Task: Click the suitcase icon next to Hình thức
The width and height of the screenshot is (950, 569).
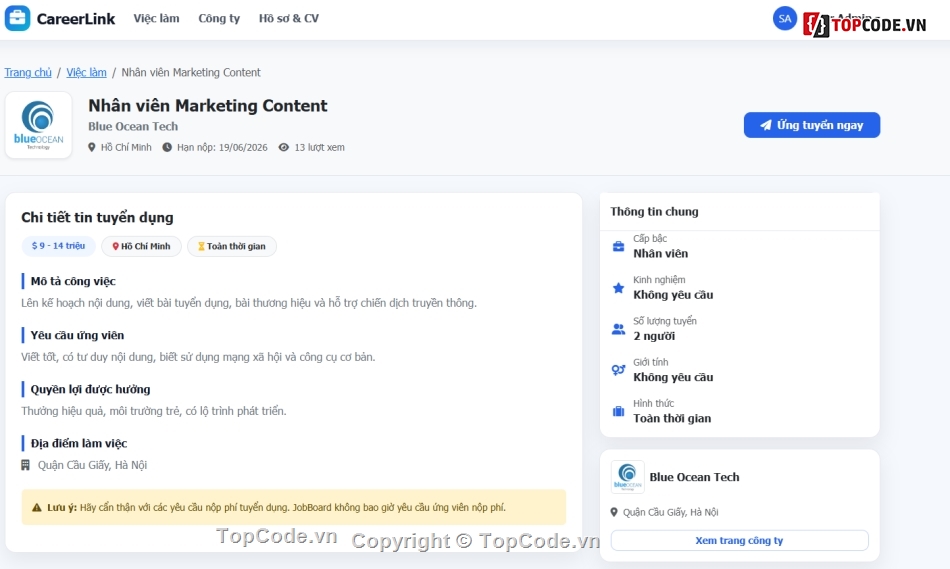Action: tap(618, 411)
